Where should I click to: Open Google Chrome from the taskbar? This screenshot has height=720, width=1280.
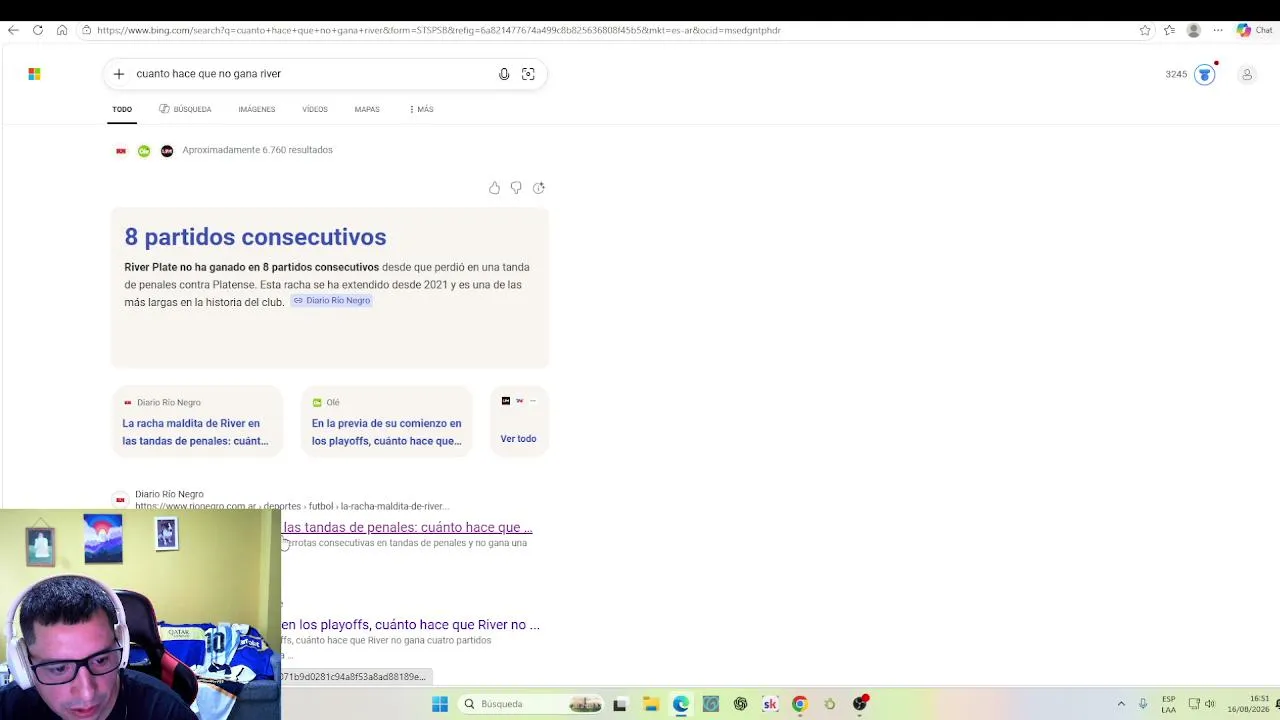800,704
